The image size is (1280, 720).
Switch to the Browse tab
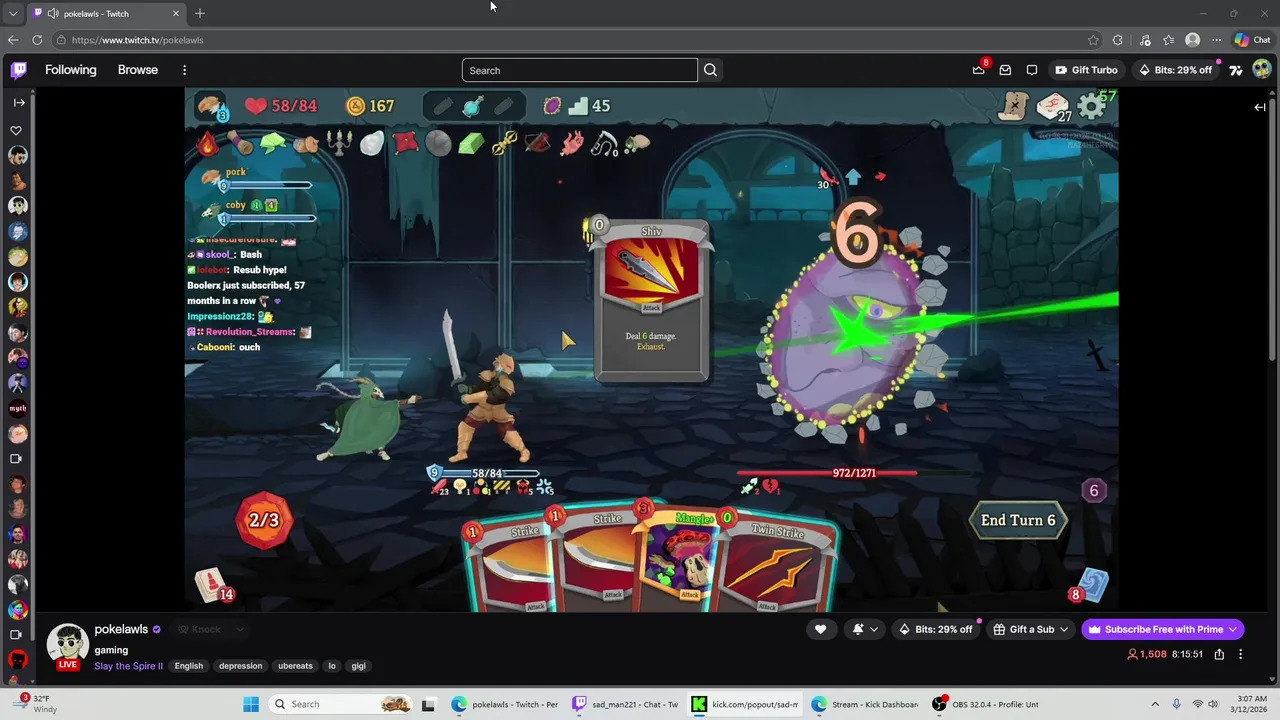pyautogui.click(x=138, y=70)
